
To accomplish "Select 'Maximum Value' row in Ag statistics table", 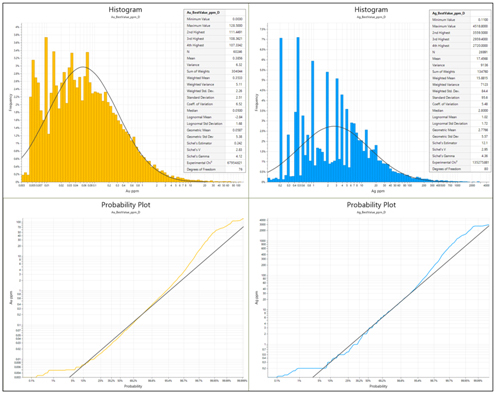I will pos(460,26).
